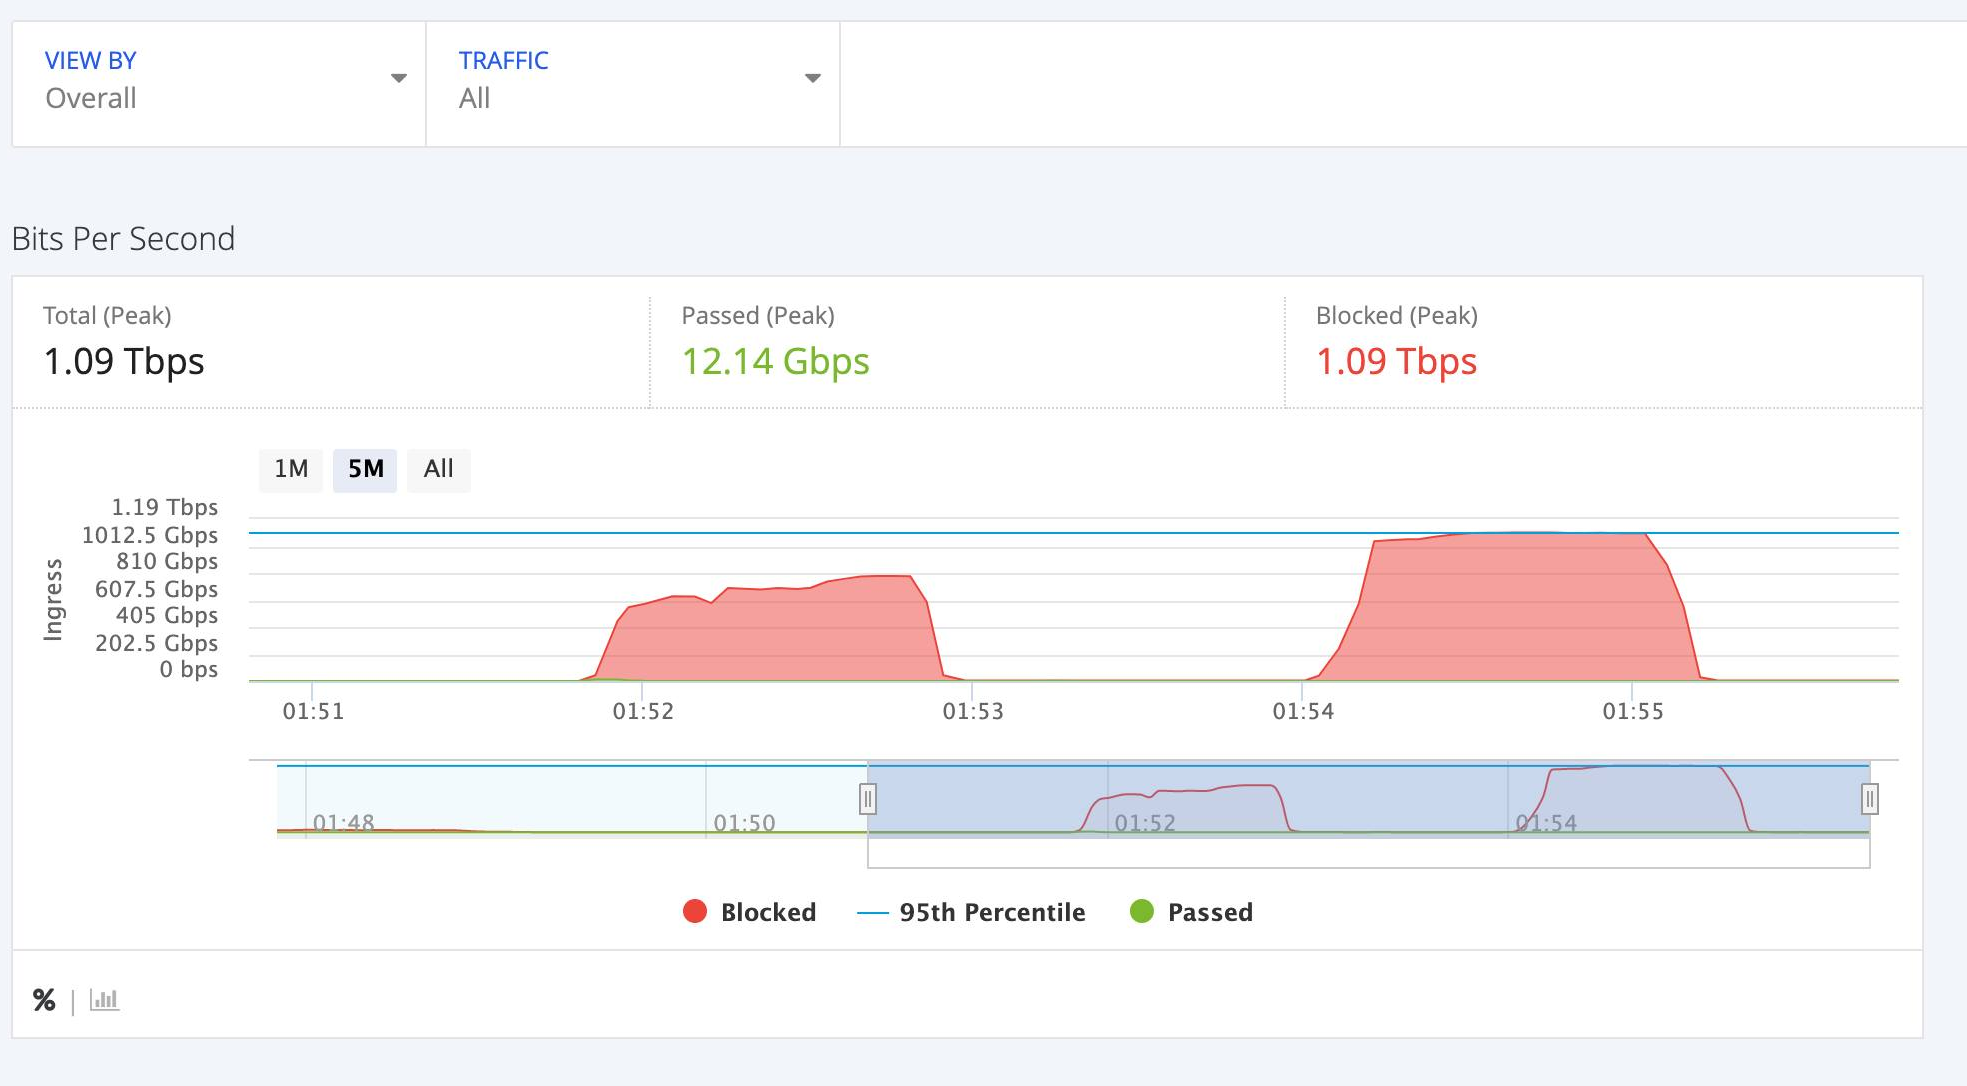
Task: Click the percentage display icon below the chart
Action: (x=42, y=998)
